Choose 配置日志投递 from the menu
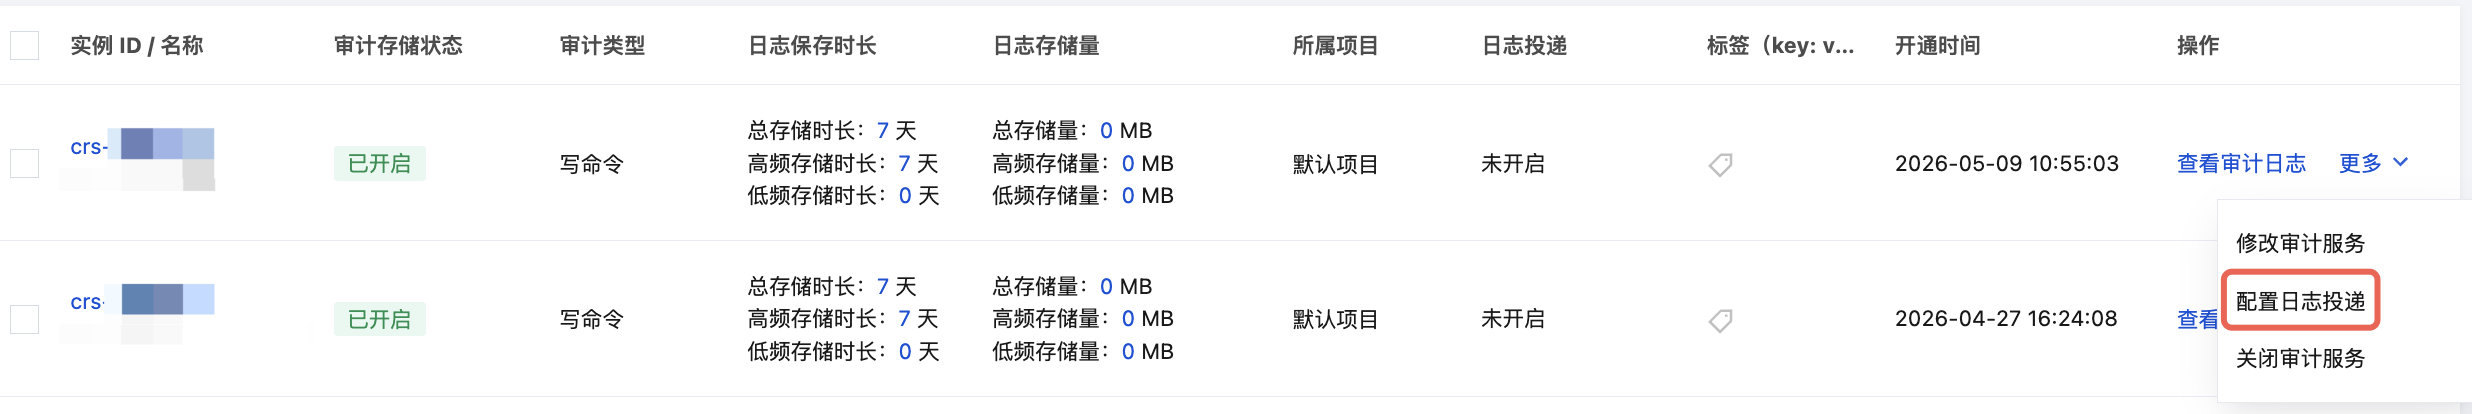2472x414 pixels. pos(2300,301)
